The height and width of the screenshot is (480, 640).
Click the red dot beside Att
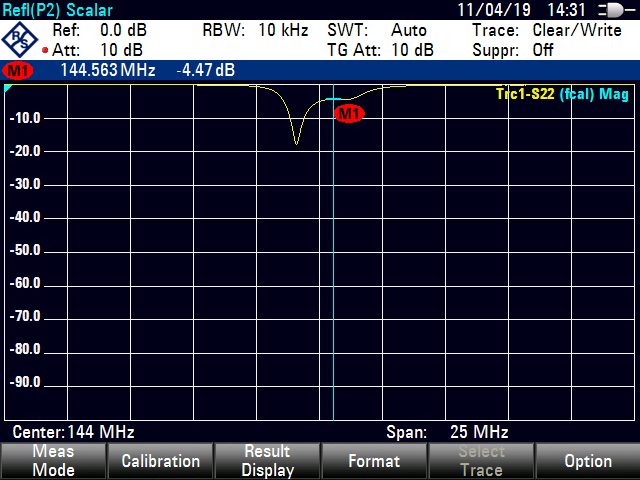pyautogui.click(x=46, y=50)
